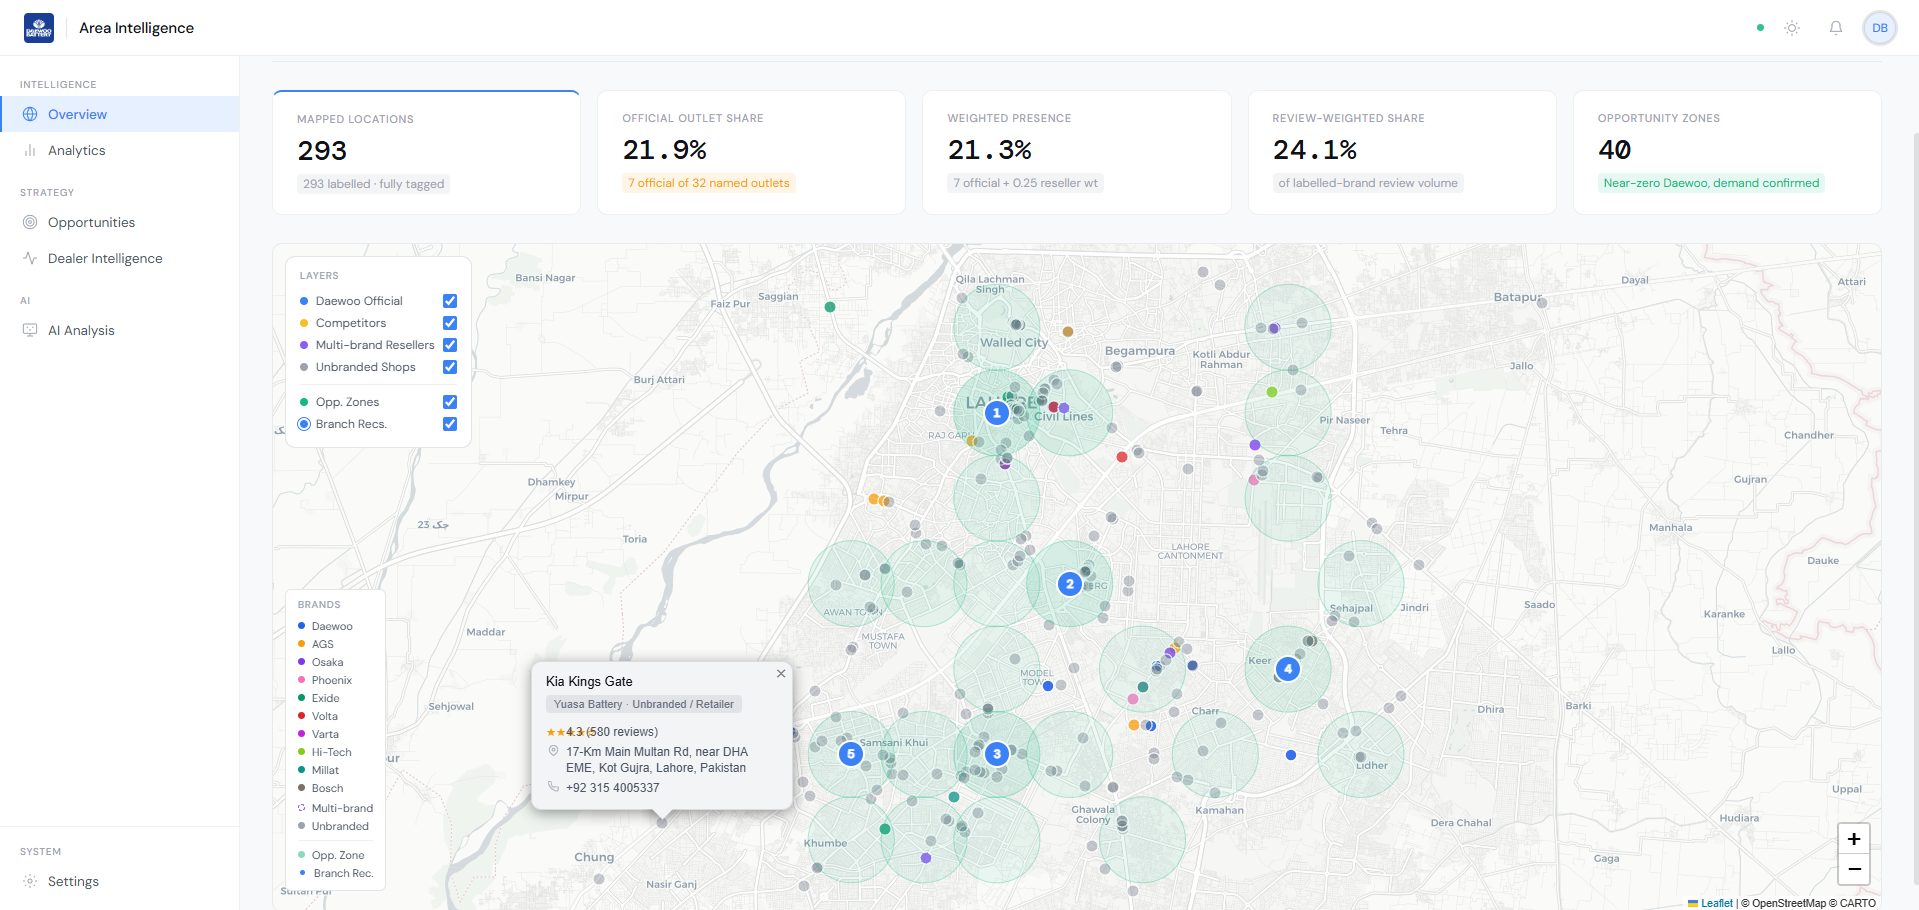Open the Analytics page
The image size is (1919, 910).
click(x=120, y=150)
